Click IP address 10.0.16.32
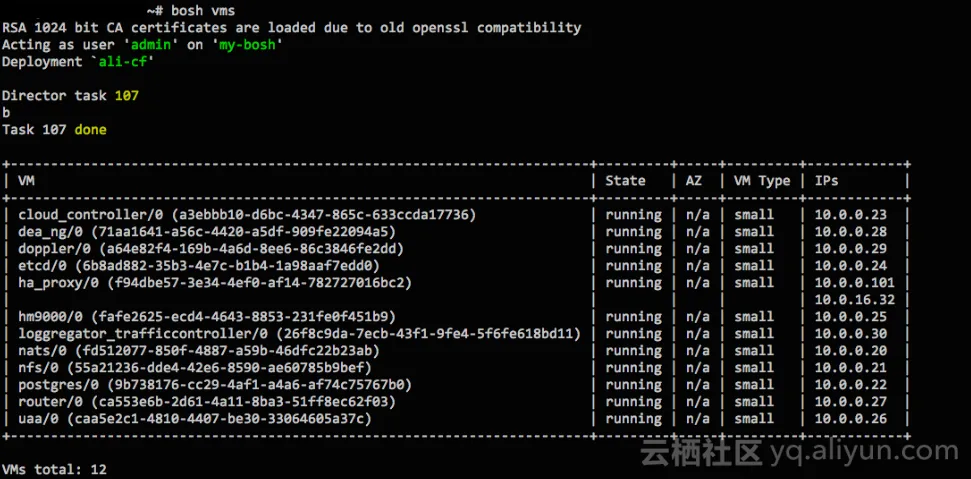 853,300
